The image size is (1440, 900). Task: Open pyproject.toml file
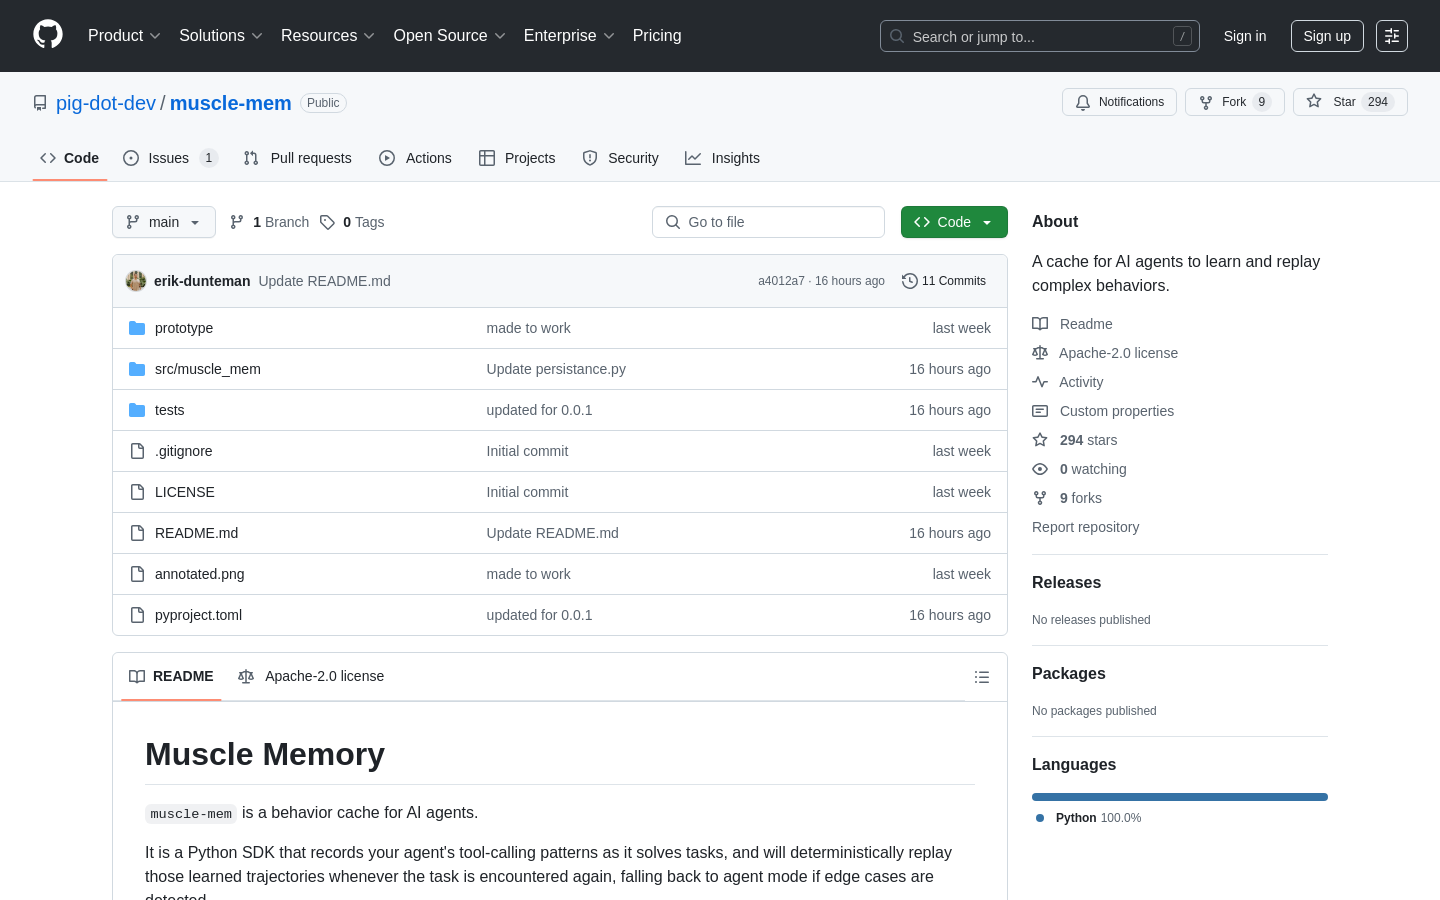[x=198, y=615]
